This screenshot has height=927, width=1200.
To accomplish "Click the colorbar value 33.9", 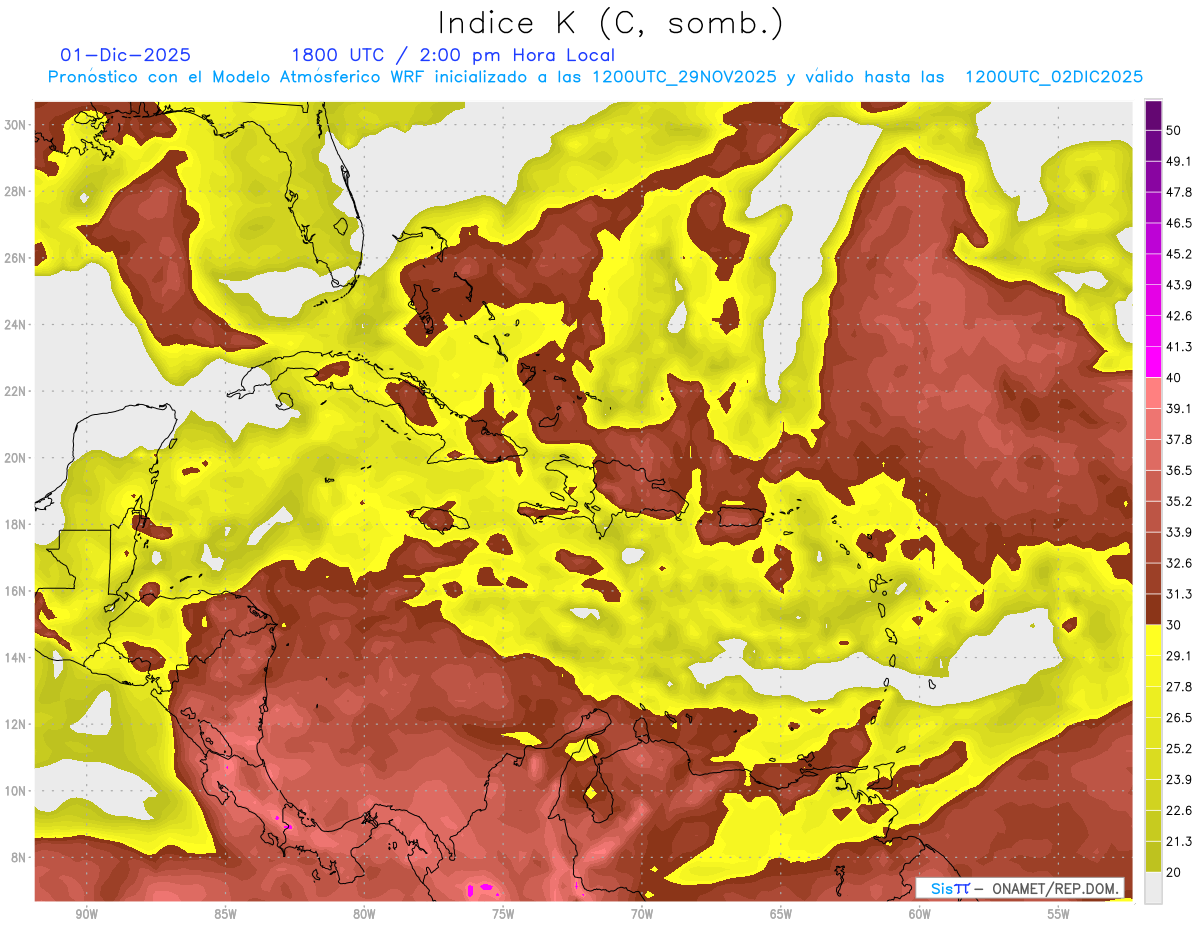I will [x=1179, y=532].
